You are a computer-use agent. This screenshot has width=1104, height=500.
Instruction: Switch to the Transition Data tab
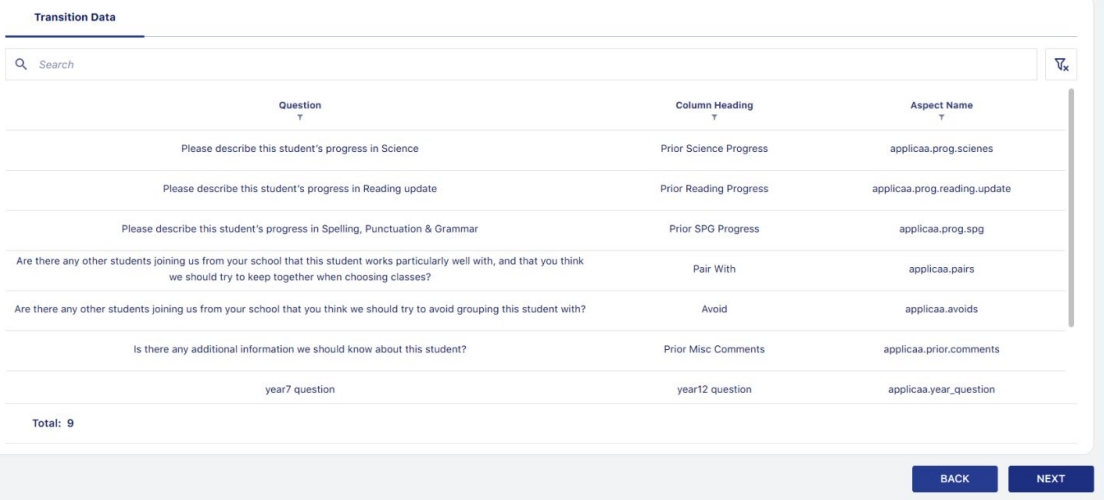pos(75,18)
